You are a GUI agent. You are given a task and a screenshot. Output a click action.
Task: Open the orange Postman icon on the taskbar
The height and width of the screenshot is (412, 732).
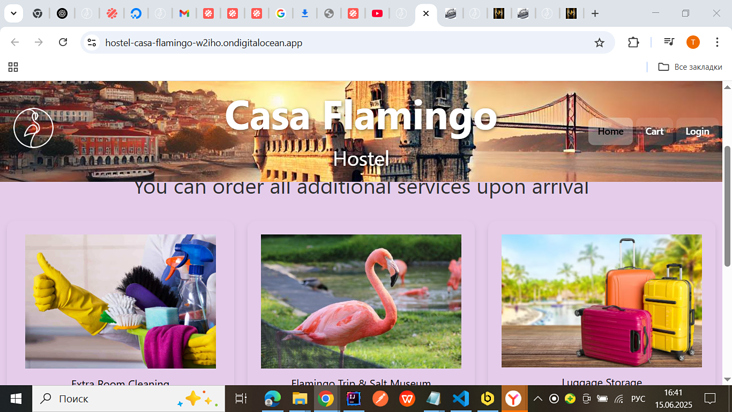(x=380, y=398)
